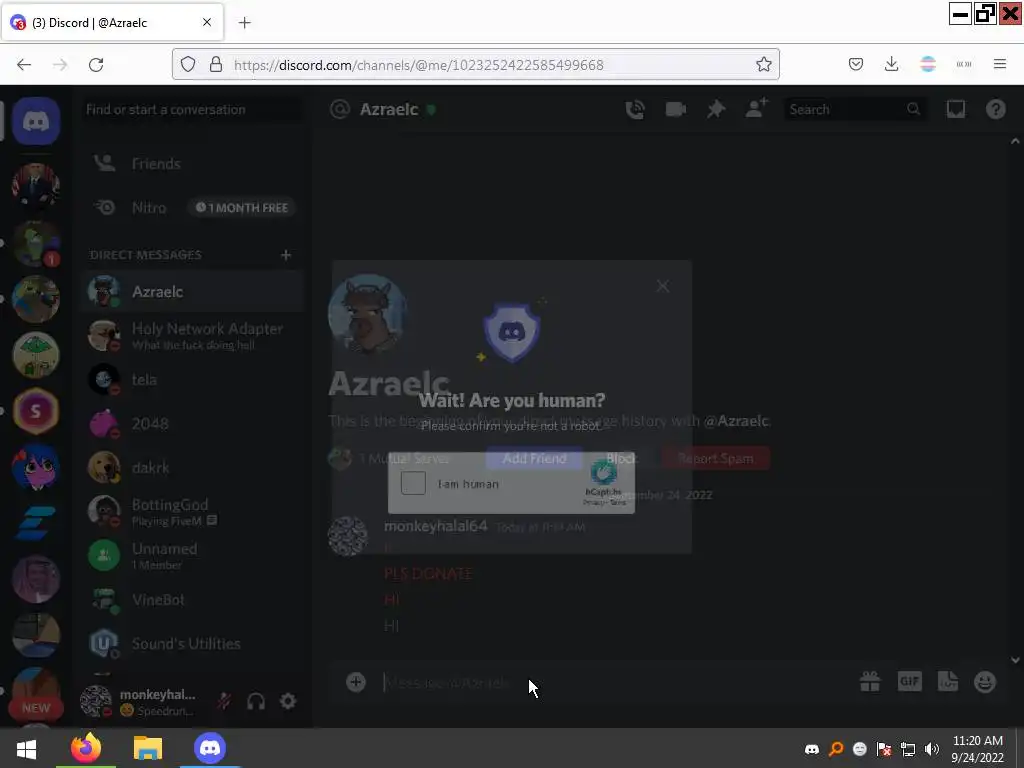Open site security shield in address bar

click(x=188, y=64)
